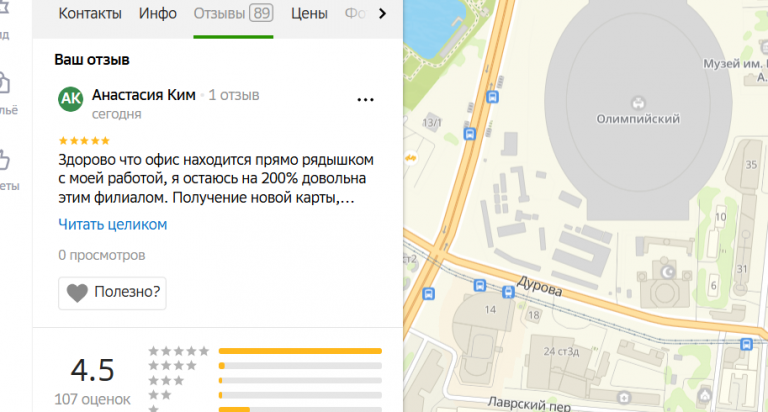The width and height of the screenshot is (768, 412).
Task: Click the Олимпийский label on map
Action: click(638, 119)
